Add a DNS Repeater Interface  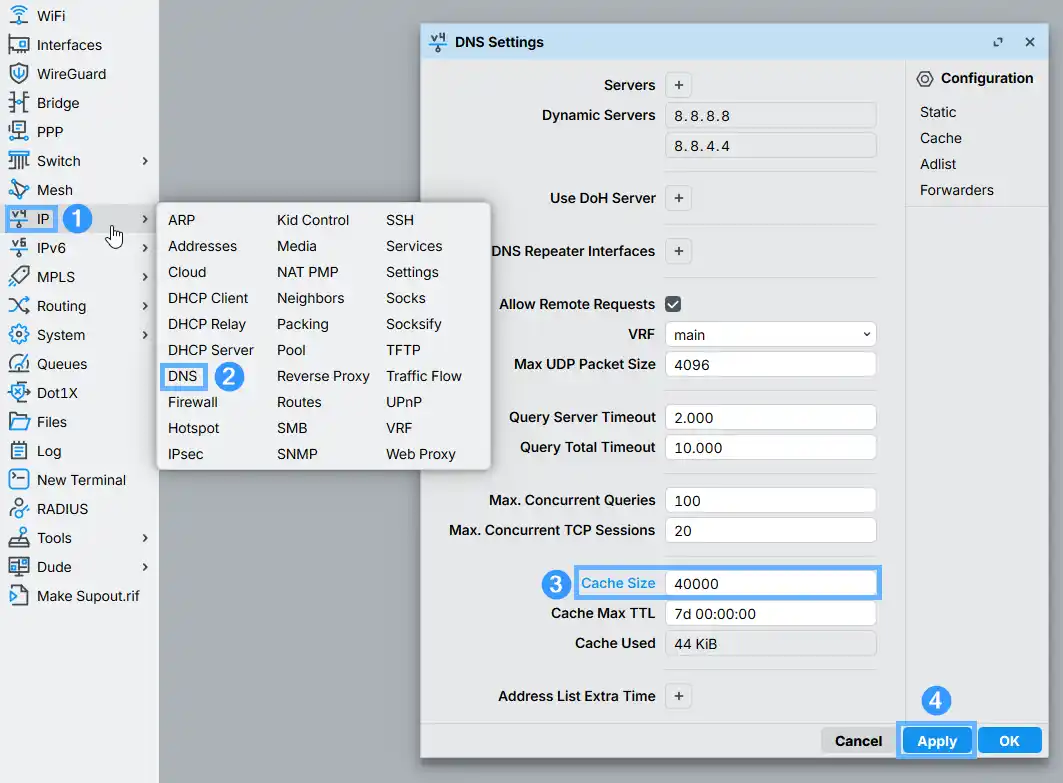coord(679,252)
